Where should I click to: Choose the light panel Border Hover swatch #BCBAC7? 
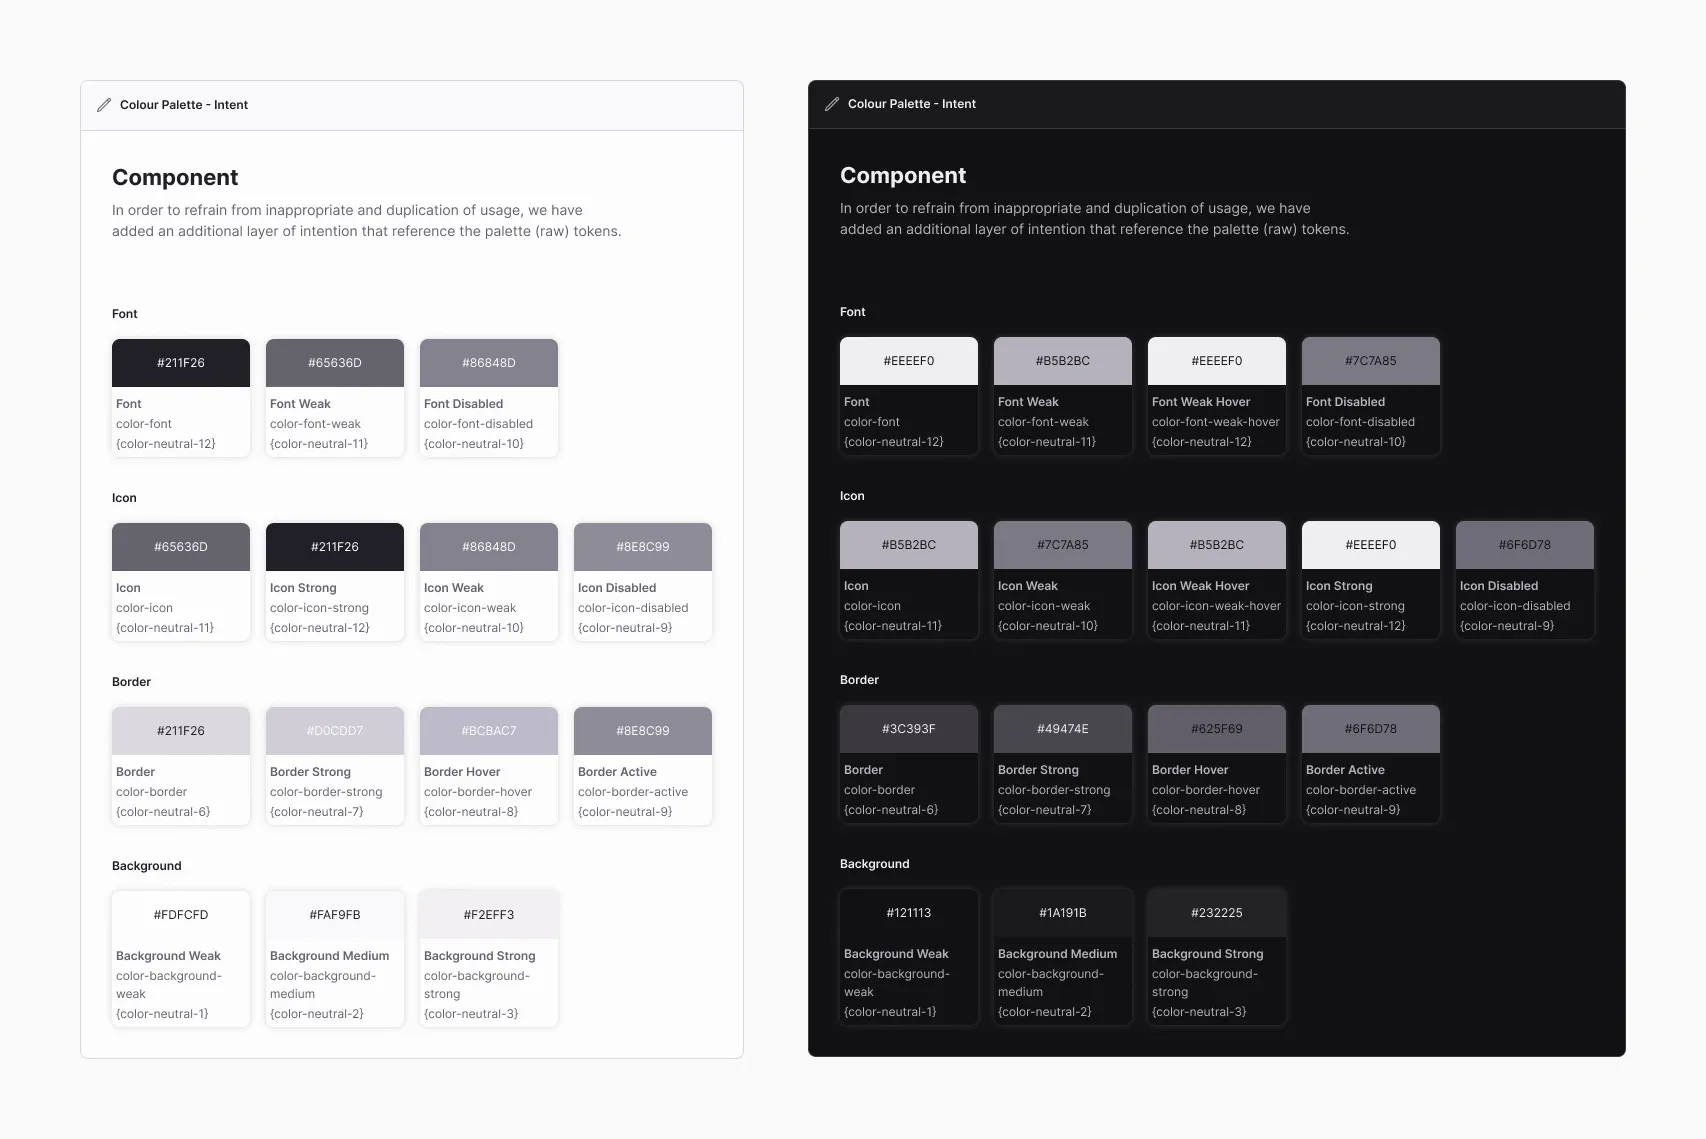click(489, 731)
